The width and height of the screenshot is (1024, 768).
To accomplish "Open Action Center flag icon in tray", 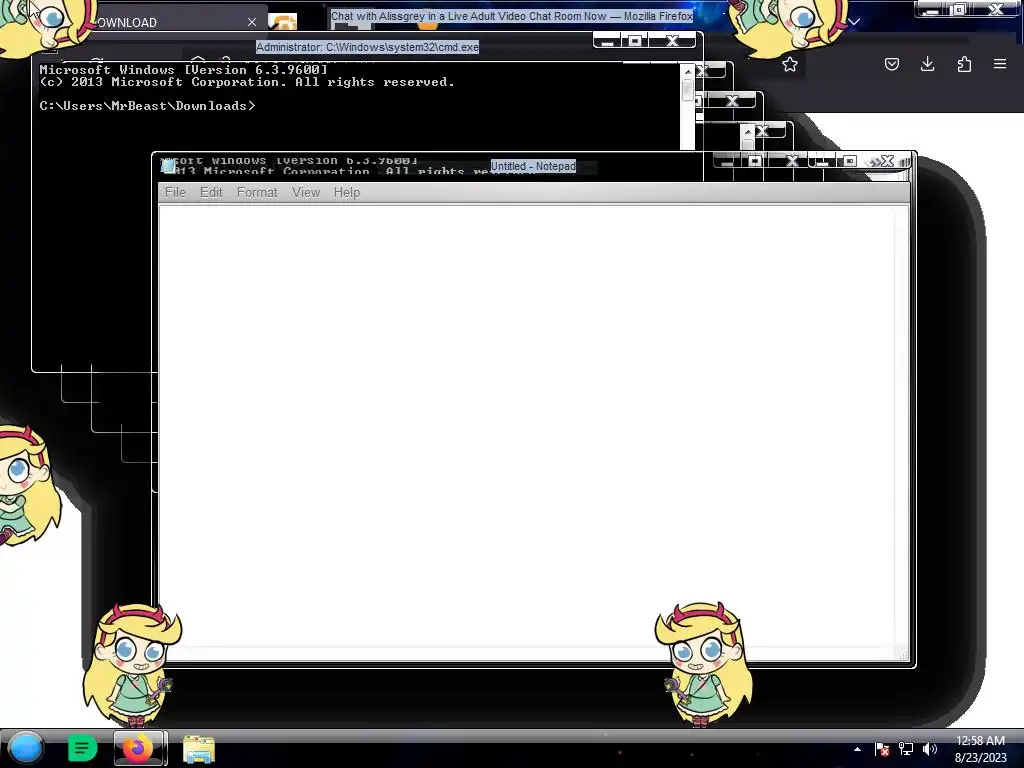I will [882, 749].
